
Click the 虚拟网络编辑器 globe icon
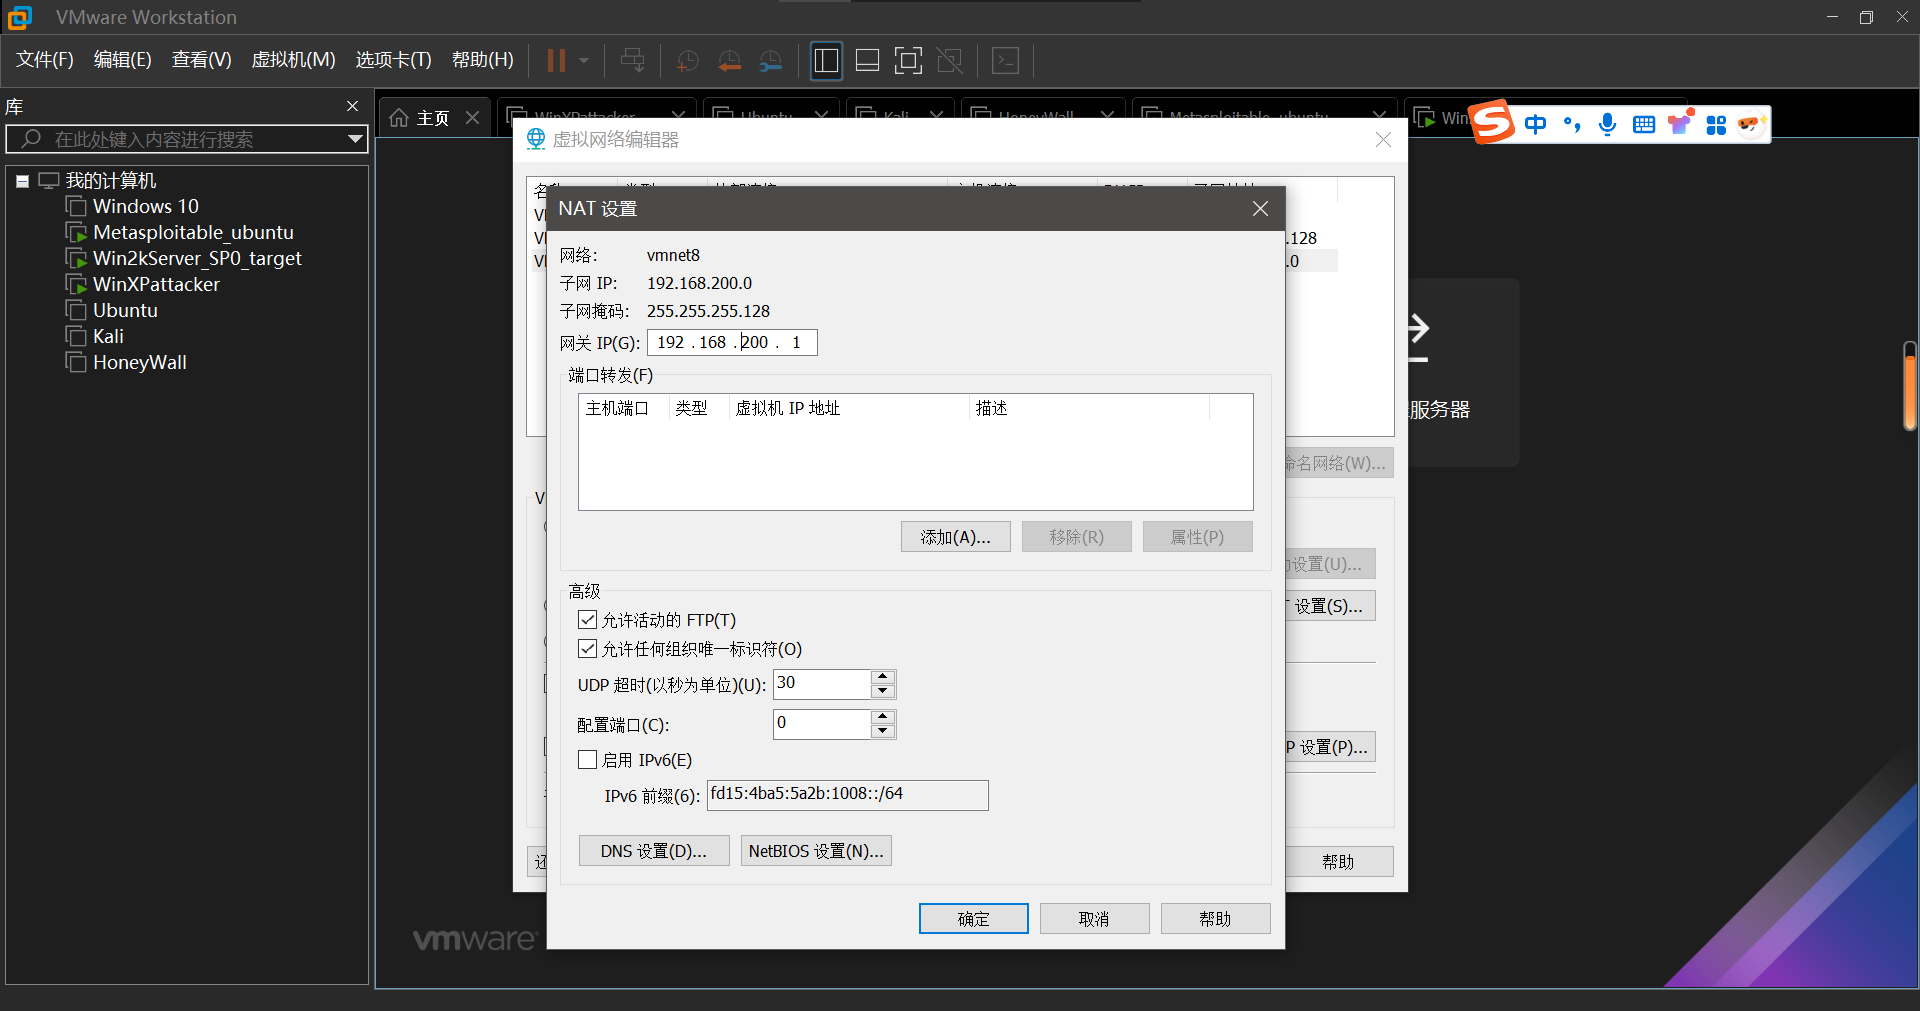coord(536,139)
